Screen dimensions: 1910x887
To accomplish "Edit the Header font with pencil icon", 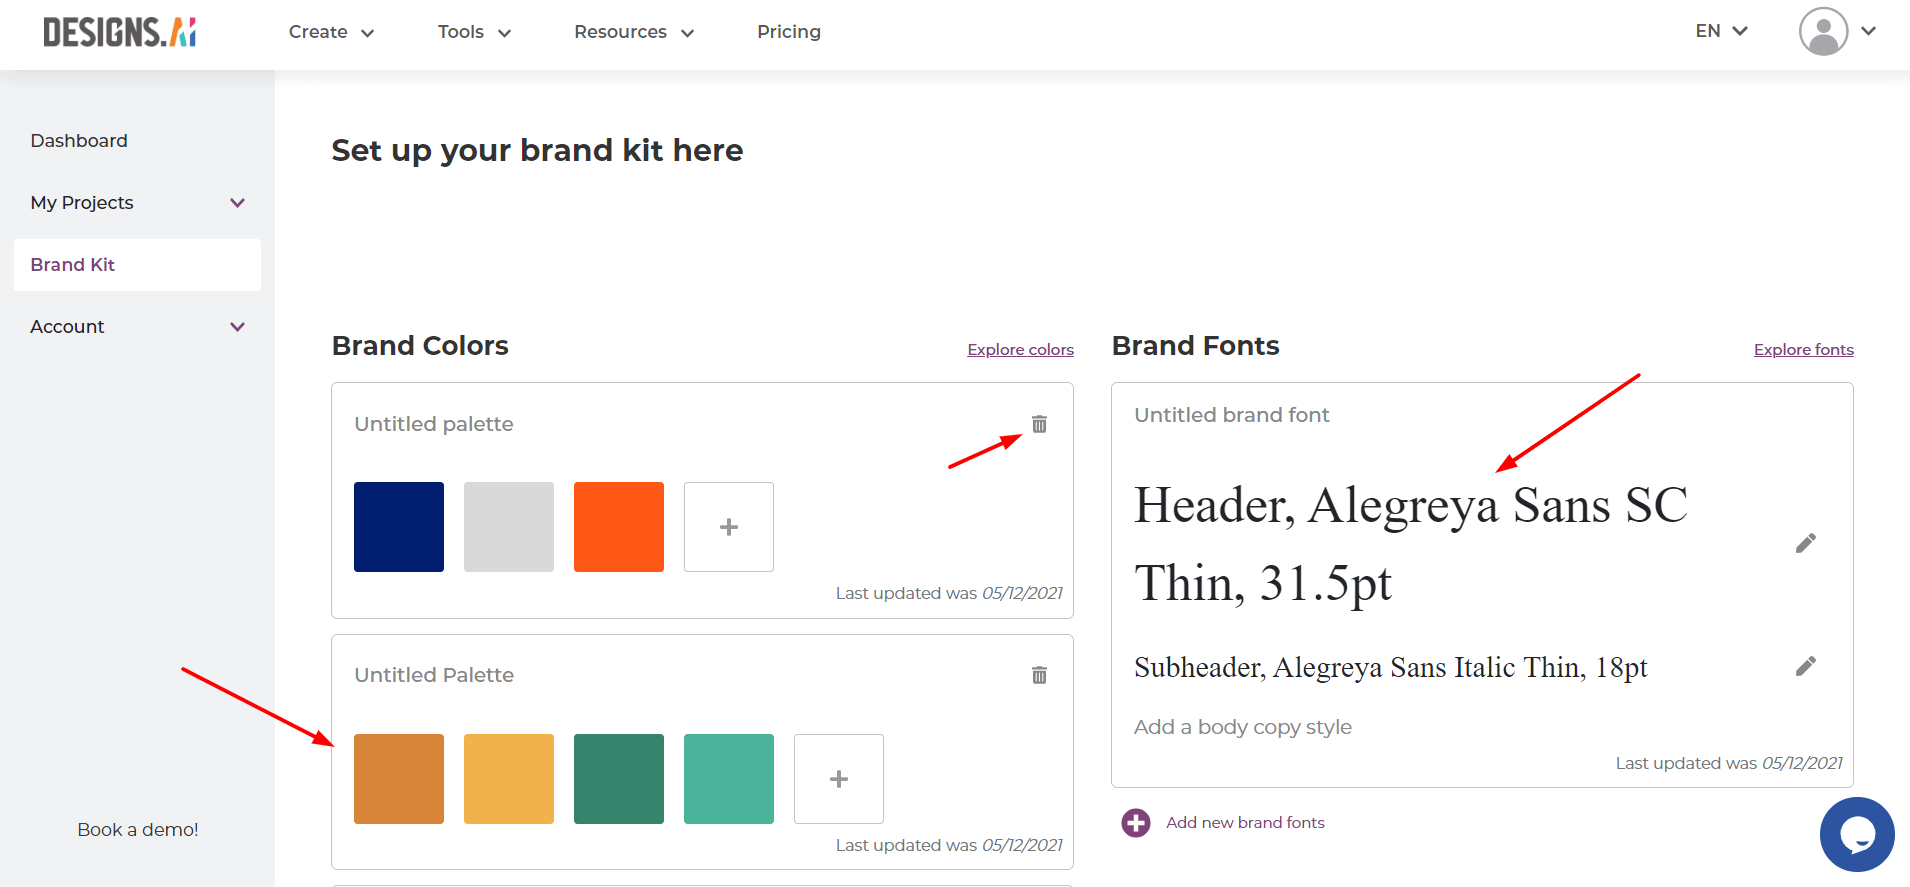I will coord(1805,543).
